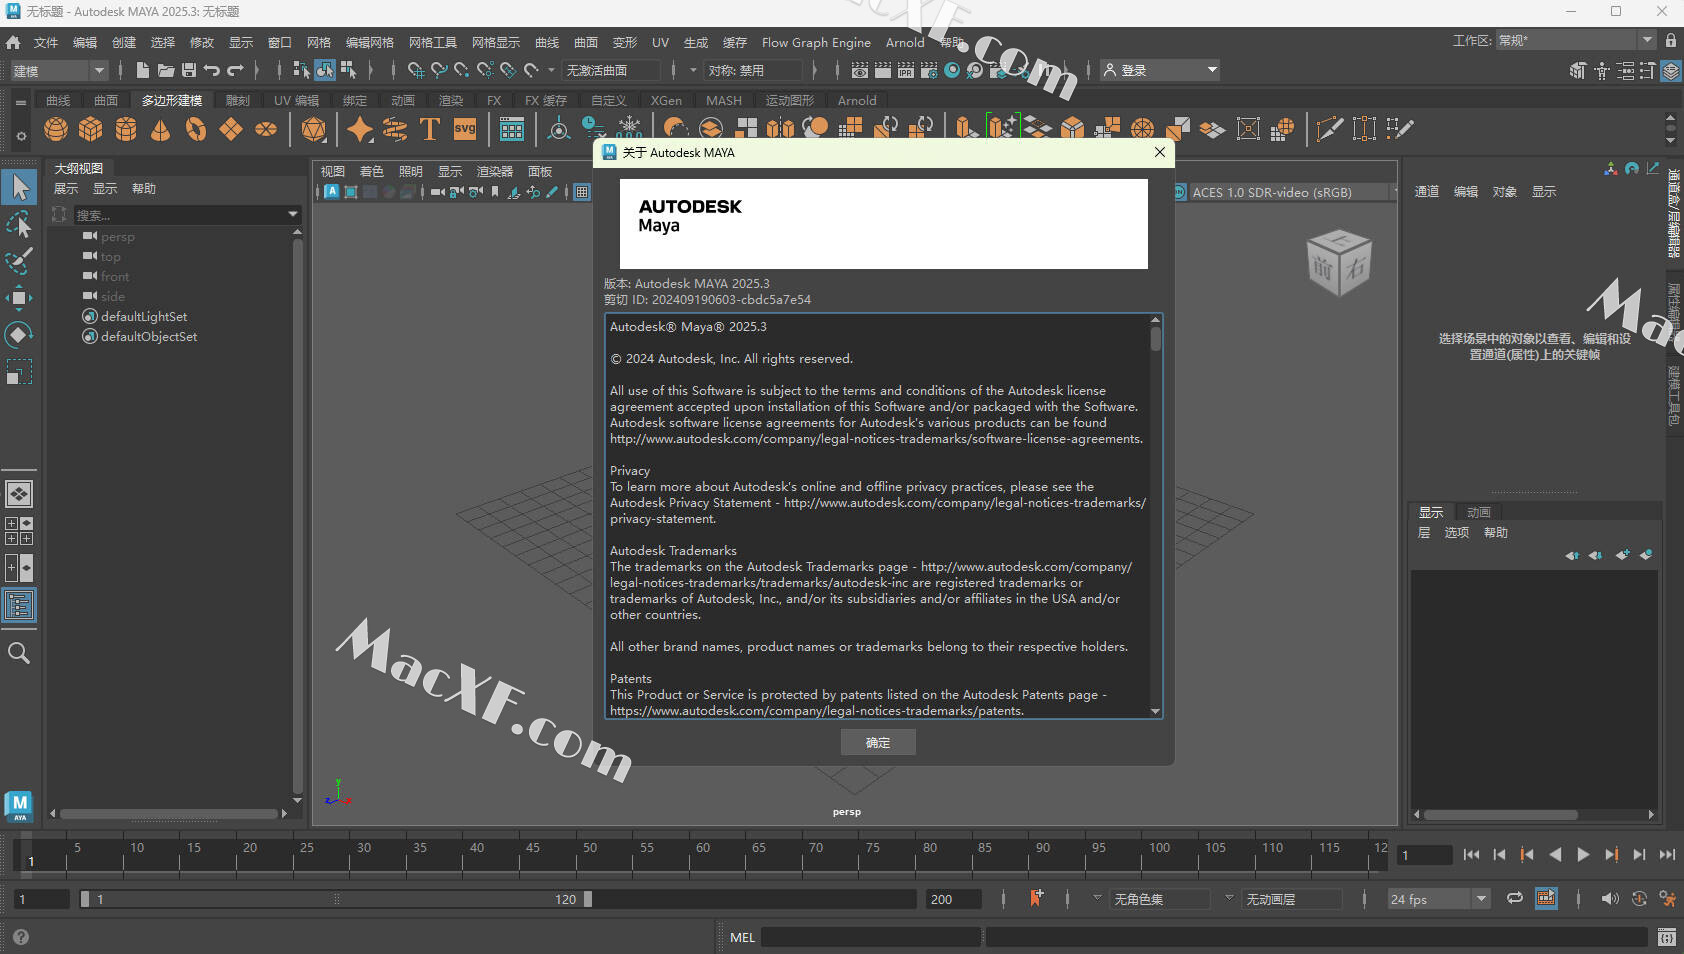The image size is (1684, 954).
Task: Click the Undo arrow icon
Action: 212,70
